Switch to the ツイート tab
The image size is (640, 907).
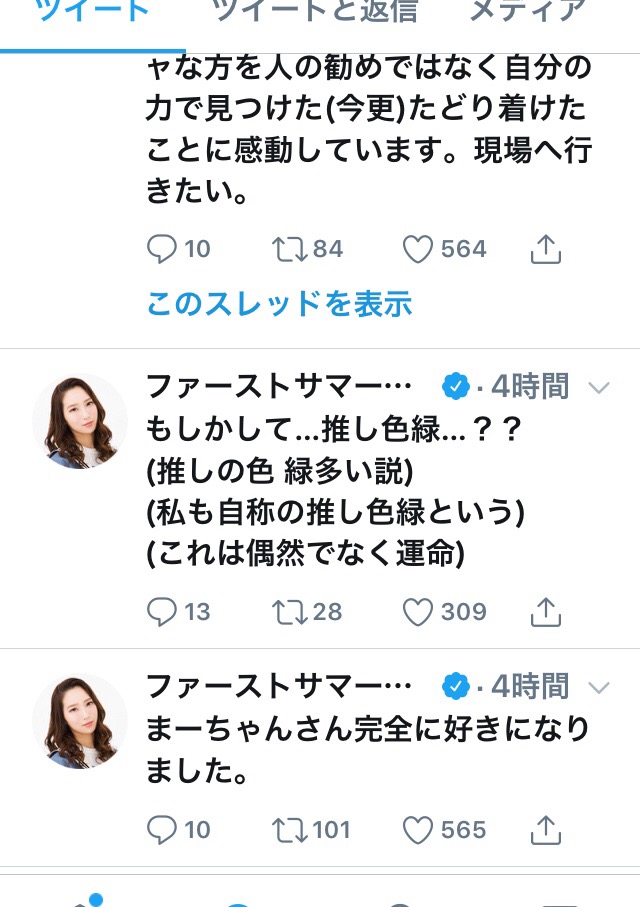click(x=93, y=12)
